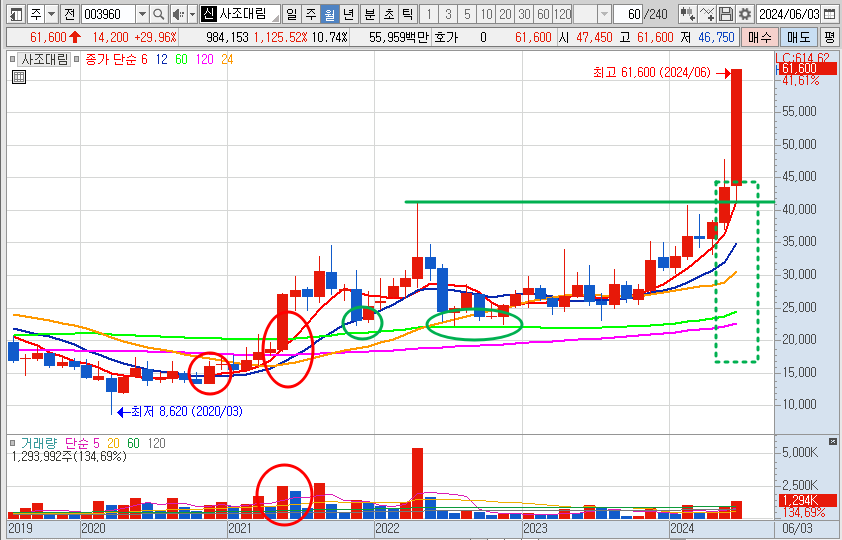Select weekly period 주 button
Image resolution: width=842 pixels, height=540 pixels.
[311, 14]
